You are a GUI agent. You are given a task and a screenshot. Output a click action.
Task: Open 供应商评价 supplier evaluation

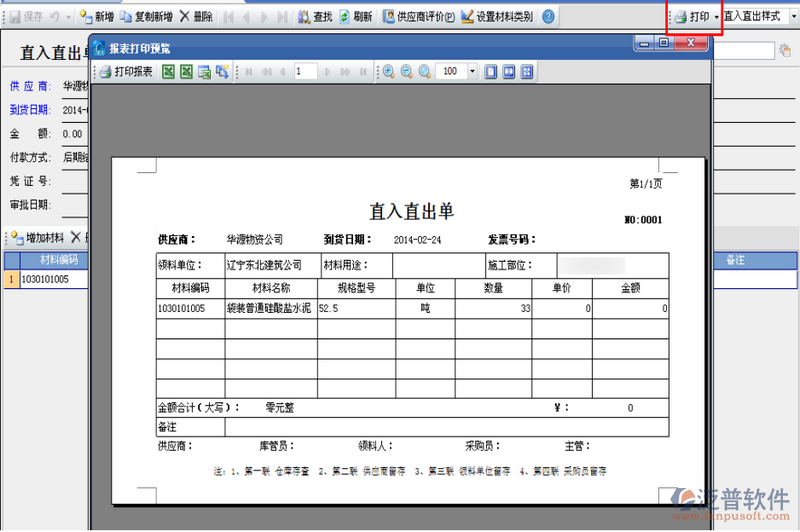(418, 17)
